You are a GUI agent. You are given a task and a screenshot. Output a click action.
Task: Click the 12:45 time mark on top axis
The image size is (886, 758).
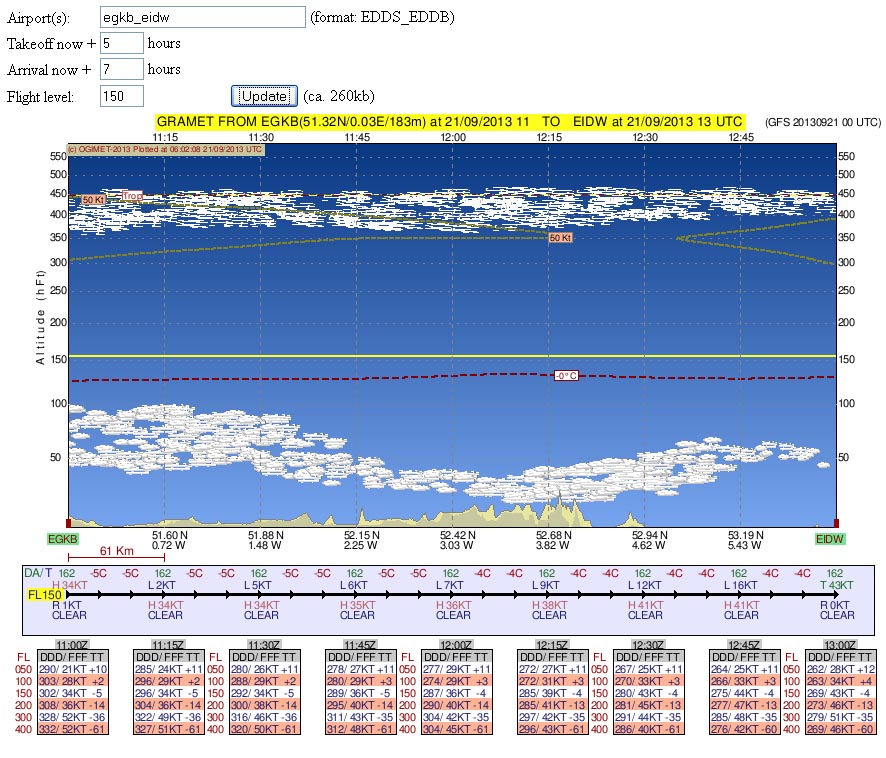(x=741, y=137)
